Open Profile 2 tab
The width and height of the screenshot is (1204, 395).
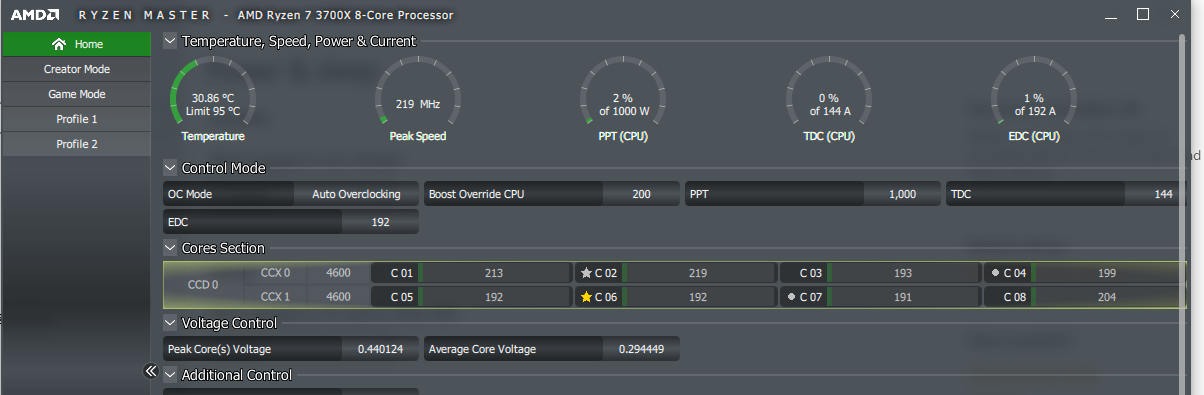pyautogui.click(x=77, y=144)
